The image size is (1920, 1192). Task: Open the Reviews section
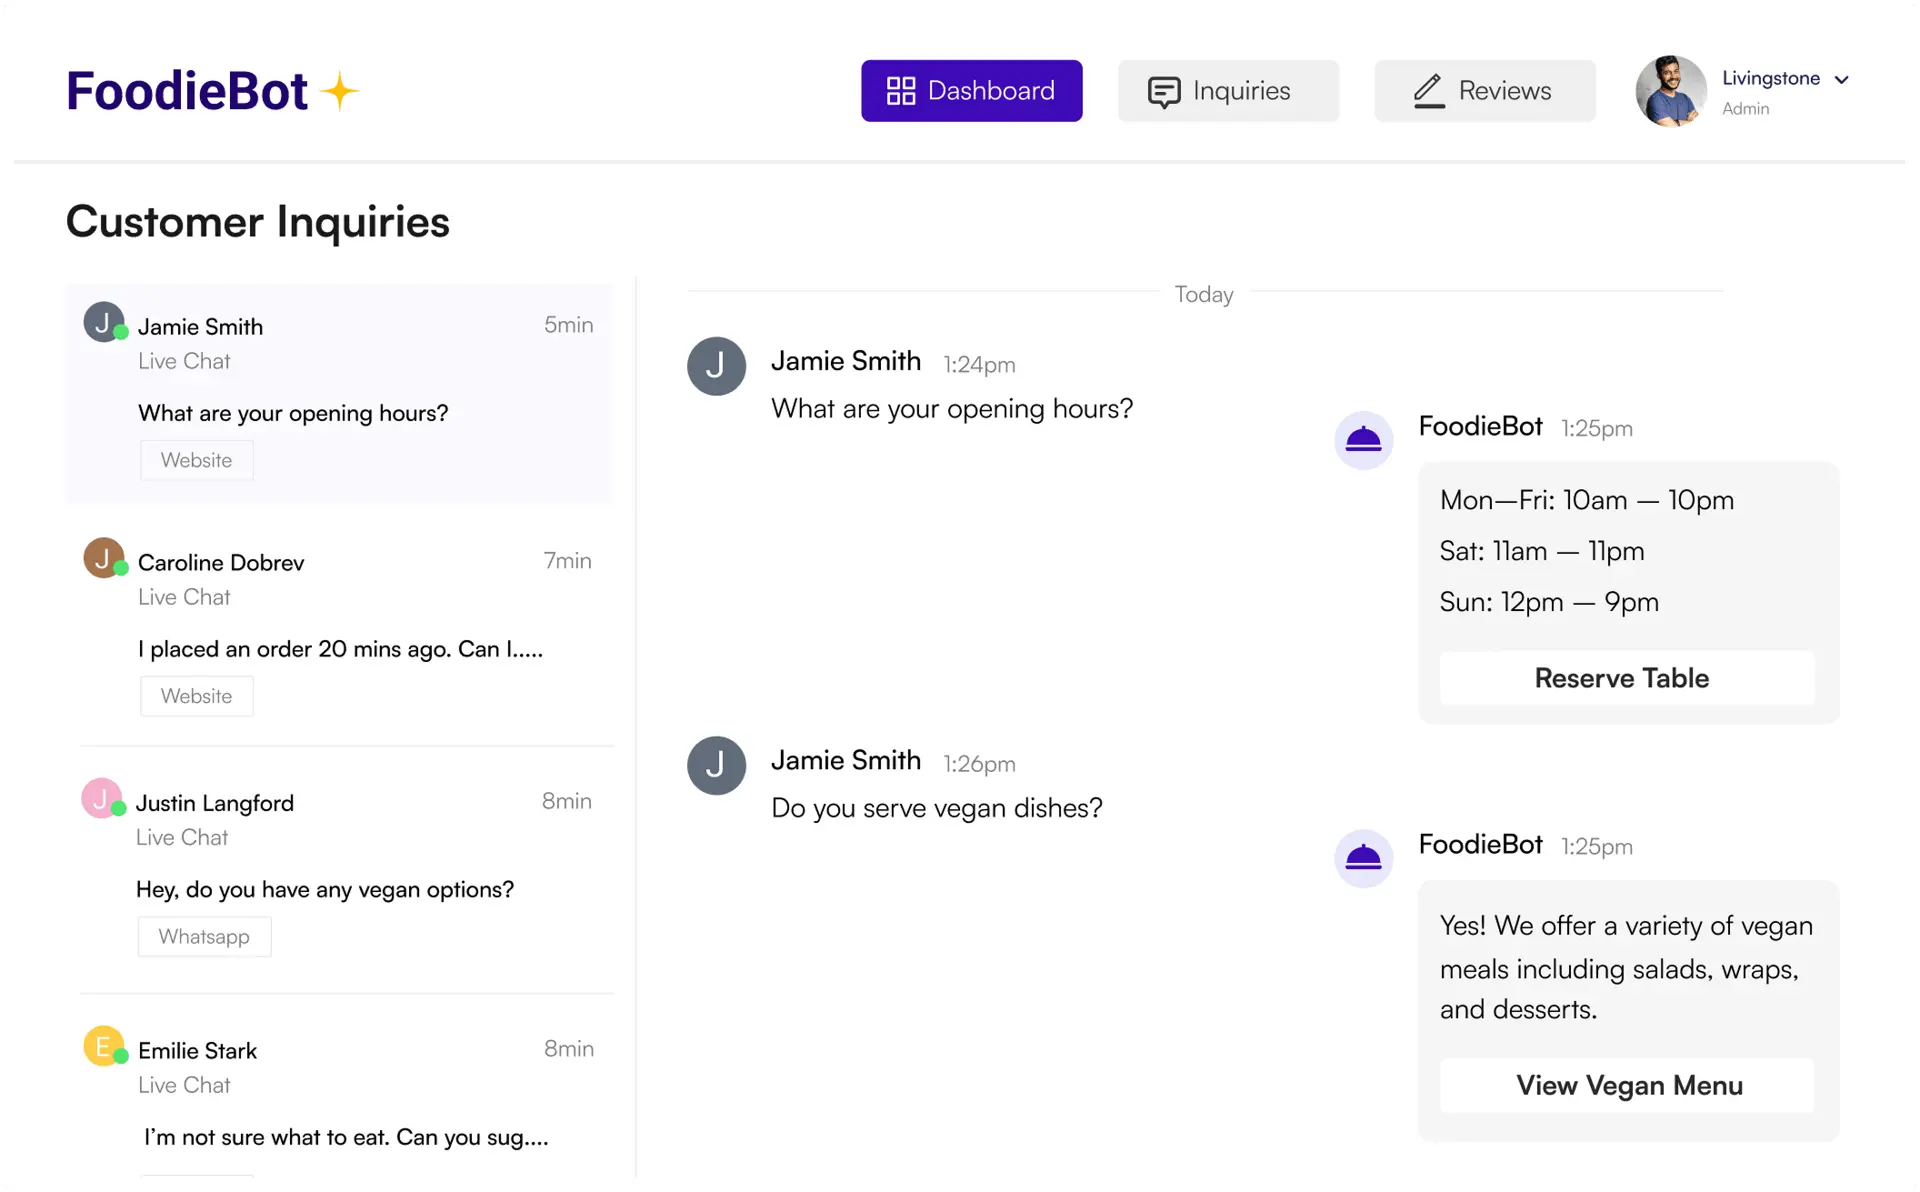1484,90
